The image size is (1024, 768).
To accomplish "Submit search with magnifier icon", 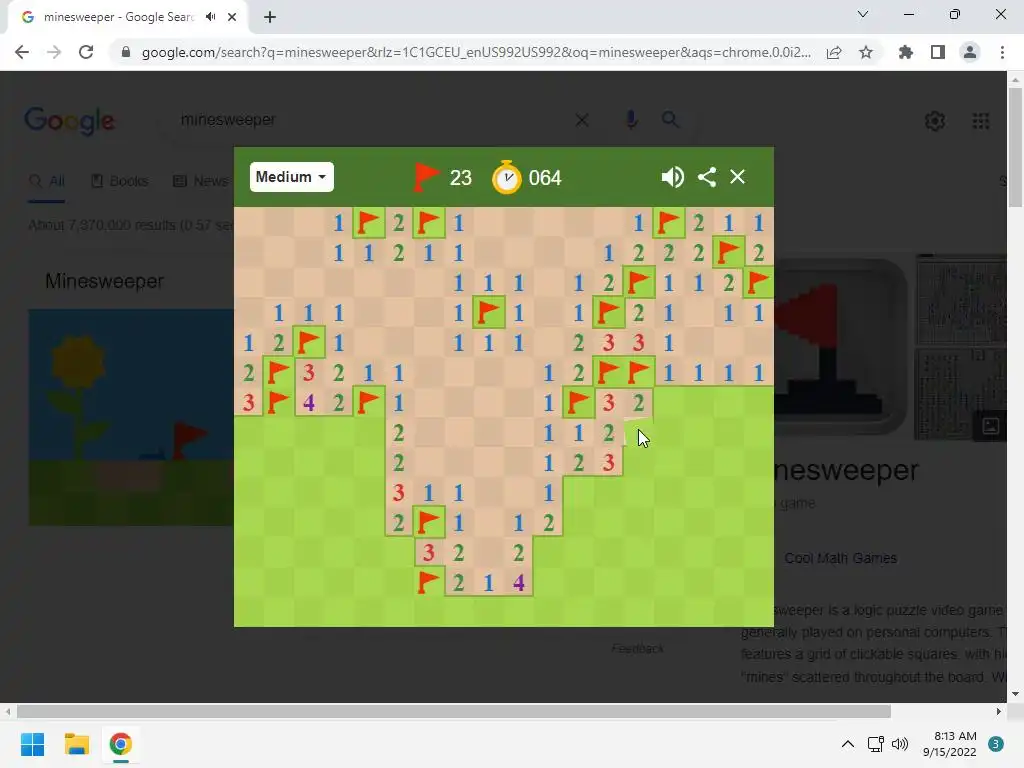I will tap(670, 120).
